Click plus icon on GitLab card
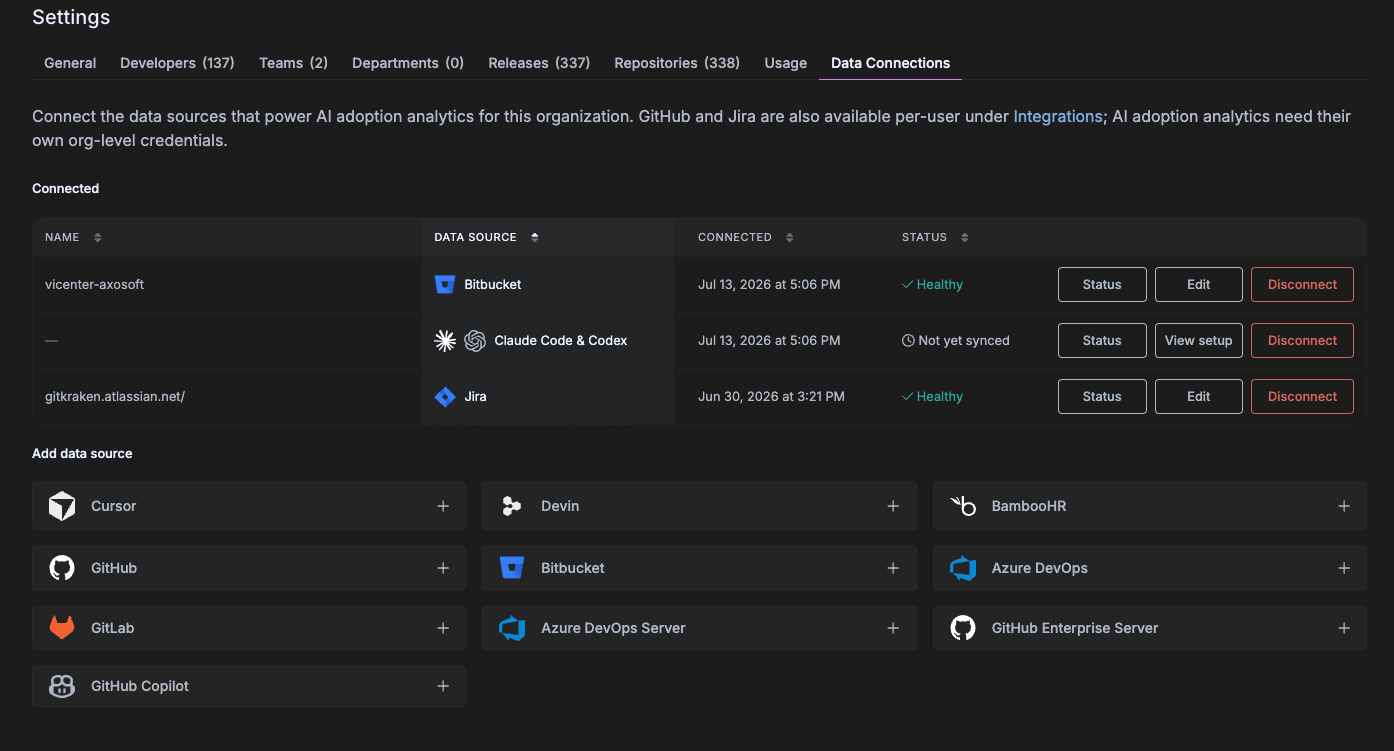This screenshot has width=1394, height=751. [x=443, y=628]
